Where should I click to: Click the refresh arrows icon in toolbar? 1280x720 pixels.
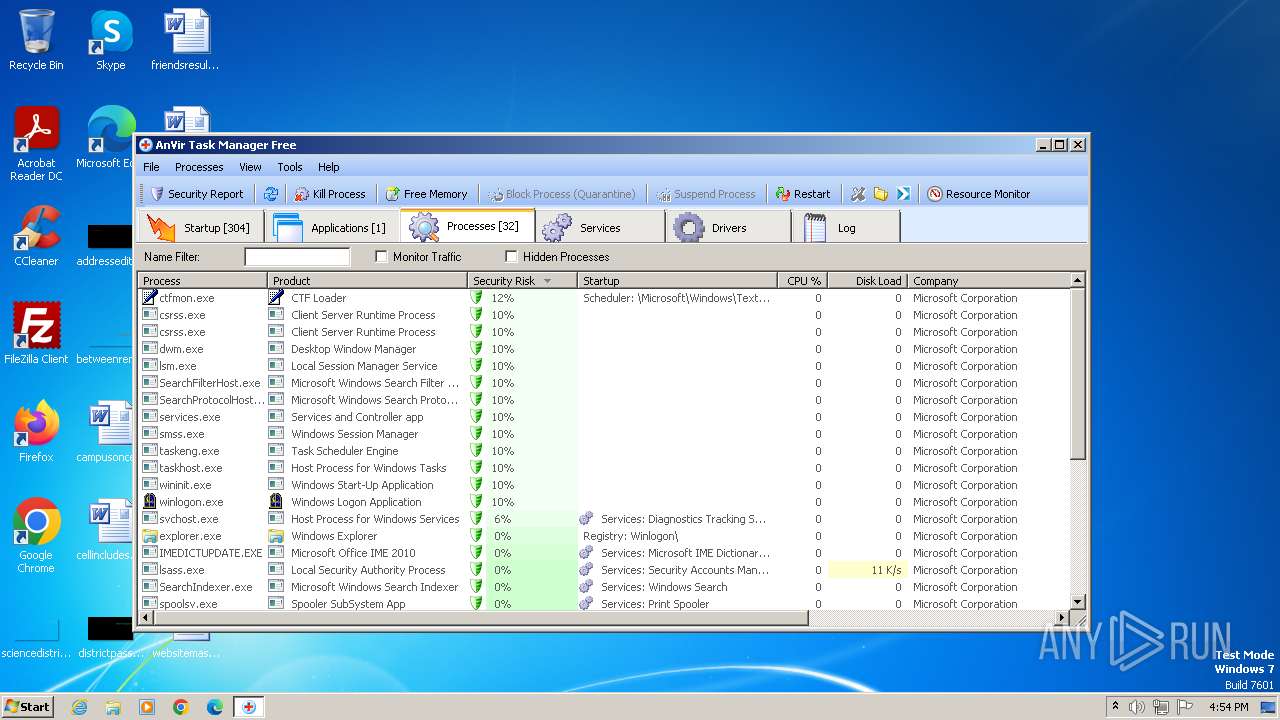point(271,194)
